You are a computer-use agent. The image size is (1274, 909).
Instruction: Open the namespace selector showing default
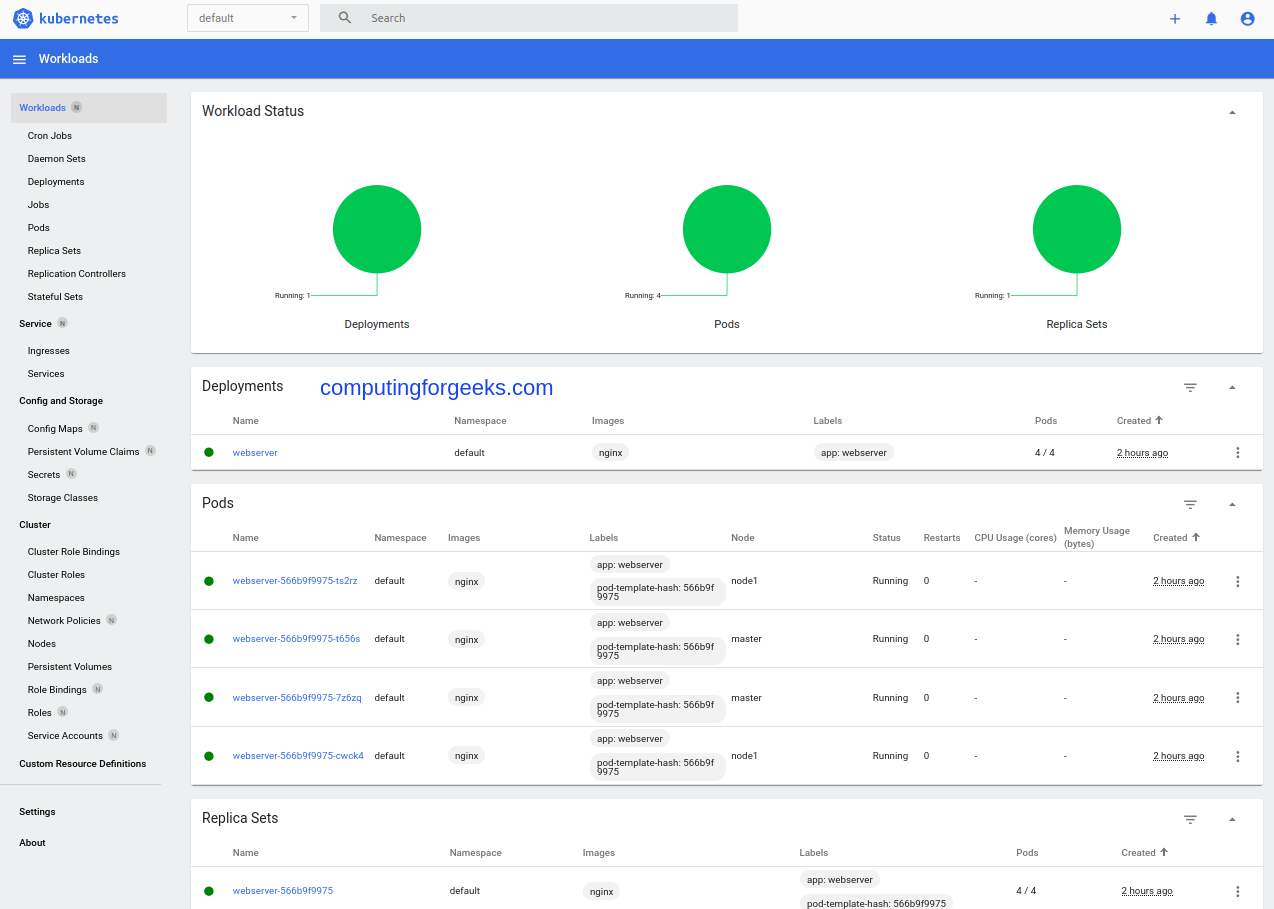pyautogui.click(x=247, y=17)
